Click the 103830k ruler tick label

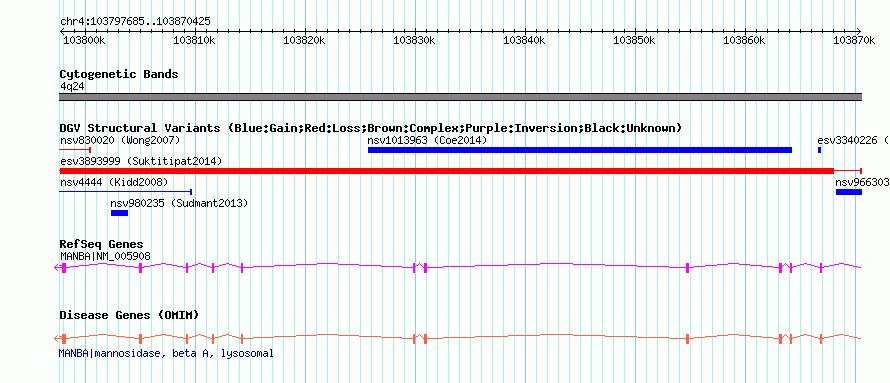[x=414, y=40]
